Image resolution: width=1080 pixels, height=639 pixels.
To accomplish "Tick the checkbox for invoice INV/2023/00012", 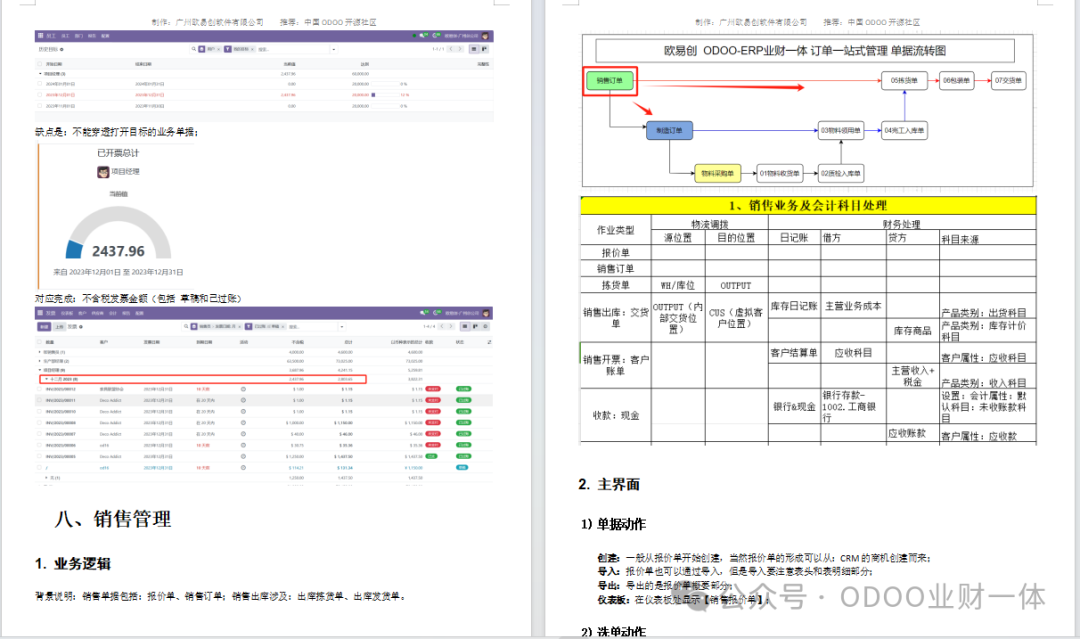I will (39, 389).
